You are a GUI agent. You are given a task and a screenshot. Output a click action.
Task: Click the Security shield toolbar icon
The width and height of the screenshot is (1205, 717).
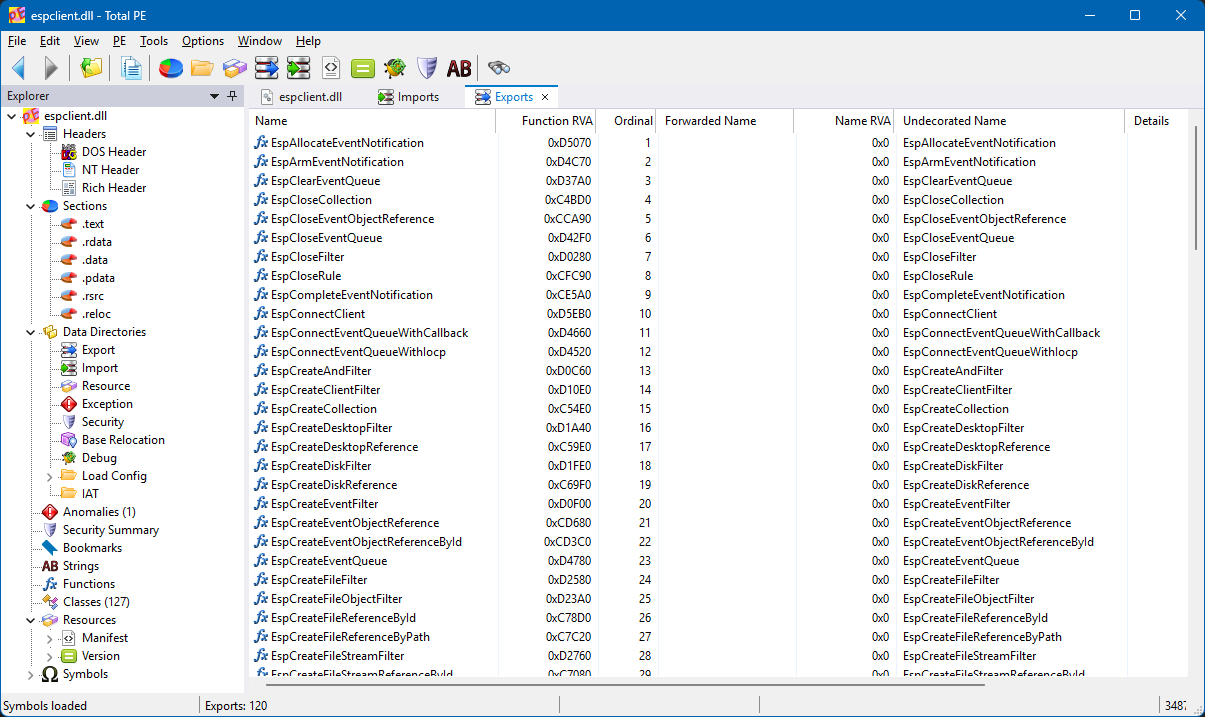427,68
